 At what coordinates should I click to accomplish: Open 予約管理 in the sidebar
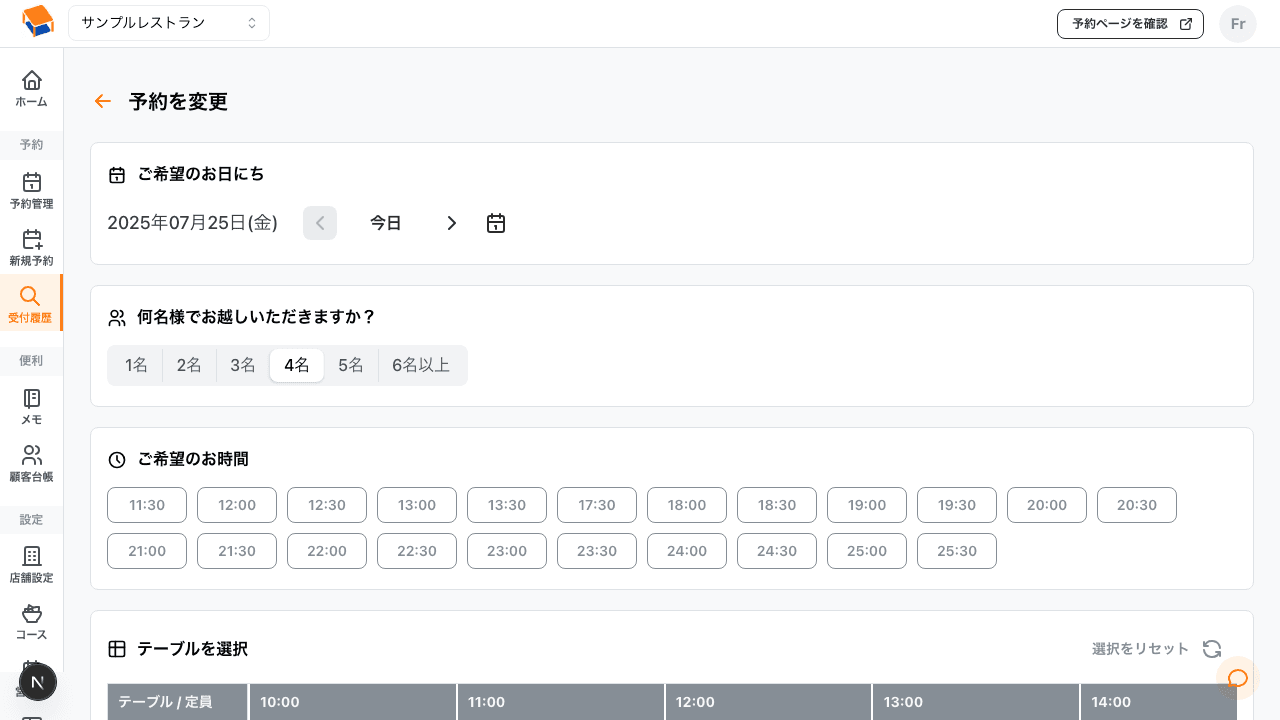click(32, 190)
